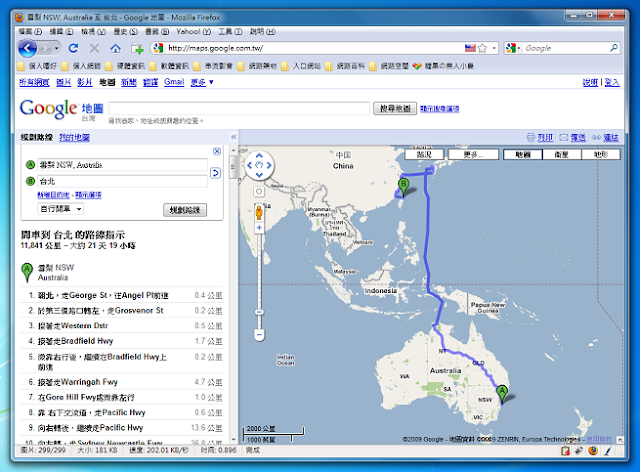Bookmark page with the star icon
The height and width of the screenshot is (472, 640).
point(482,48)
